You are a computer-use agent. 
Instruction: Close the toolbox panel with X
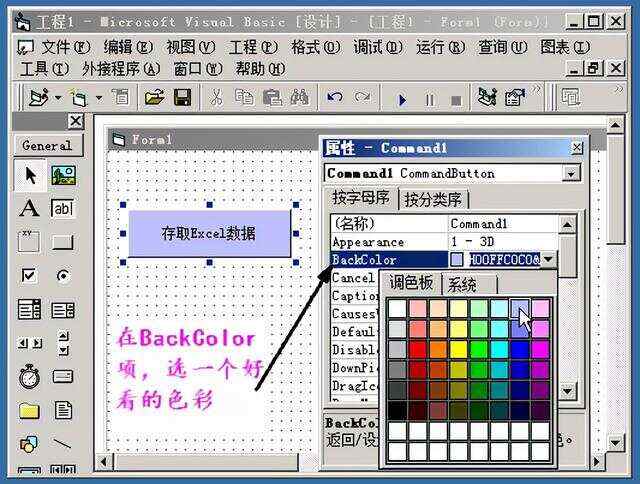pyautogui.click(x=76, y=121)
